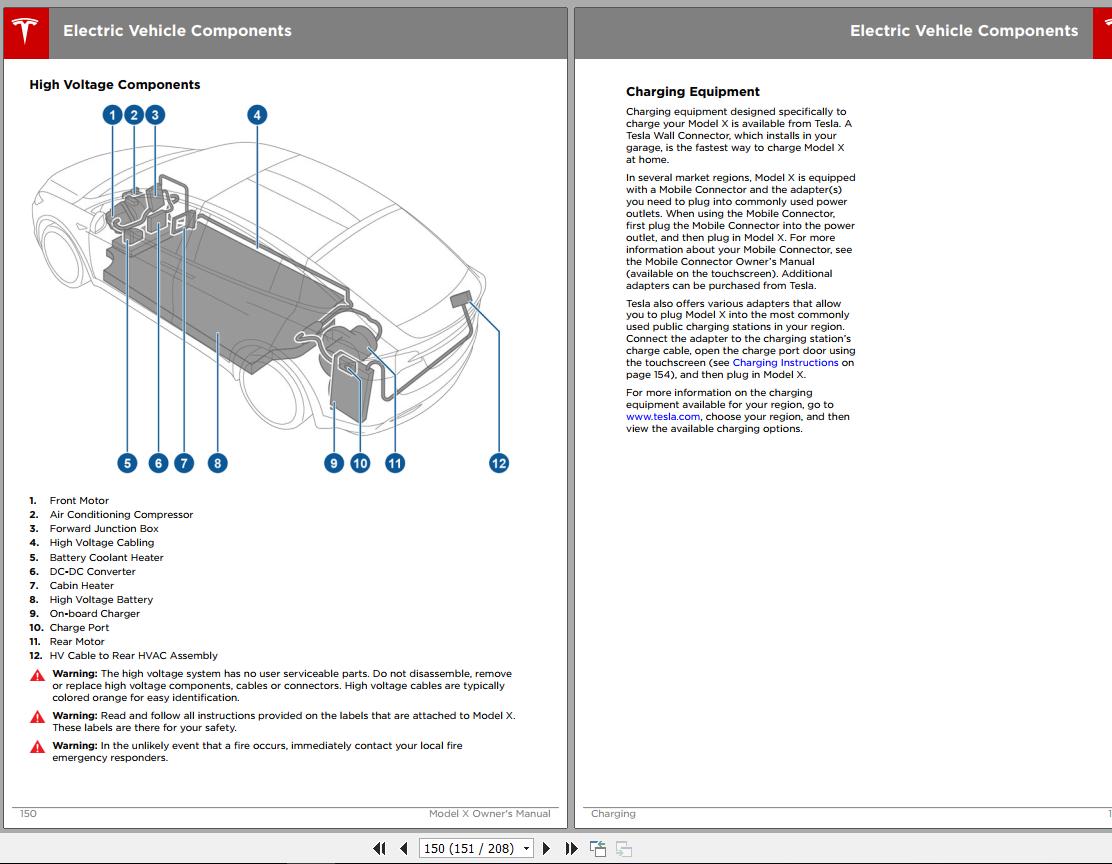The height and width of the screenshot is (864, 1112).
Task: Click the previous view navigation icon
Action: click(x=598, y=848)
